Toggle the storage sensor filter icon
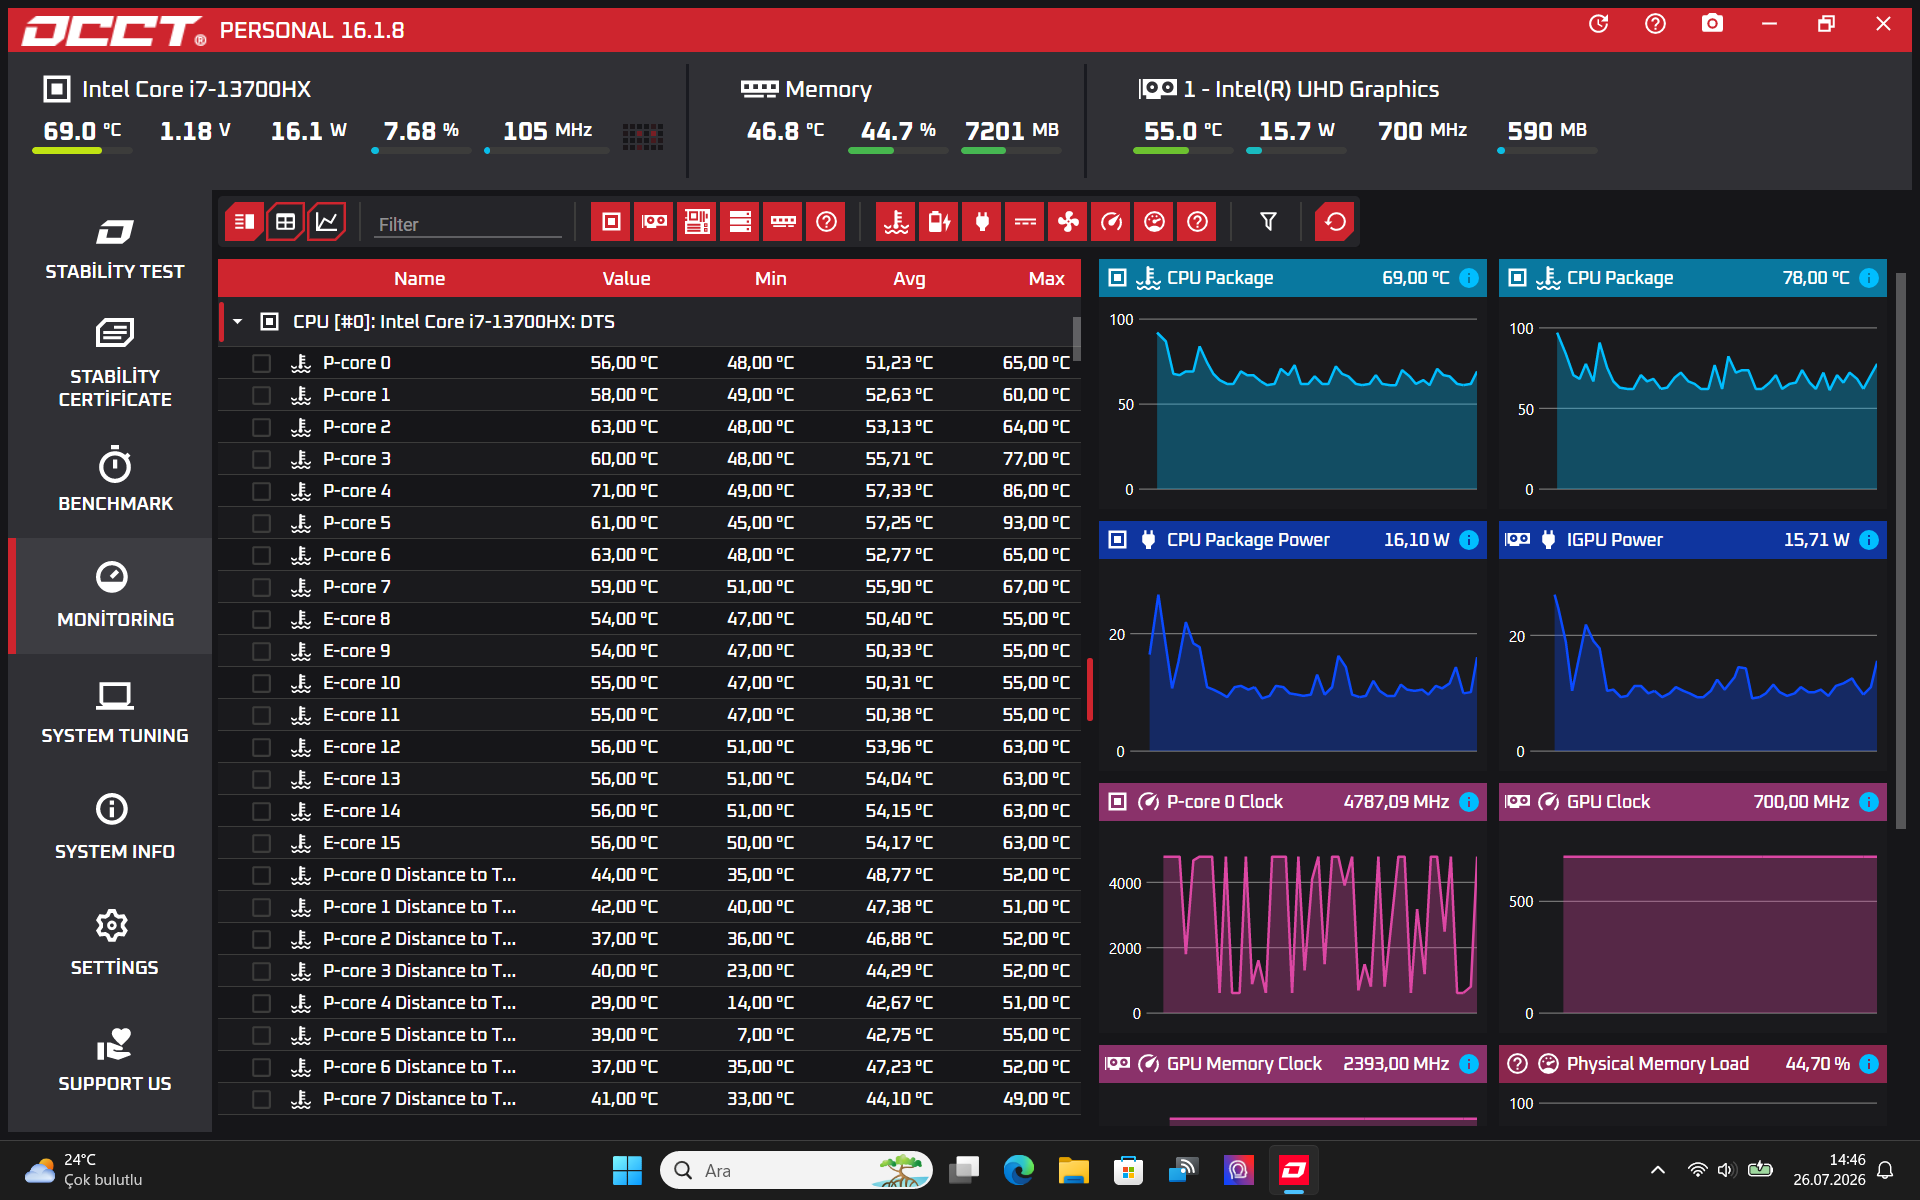 740,222
